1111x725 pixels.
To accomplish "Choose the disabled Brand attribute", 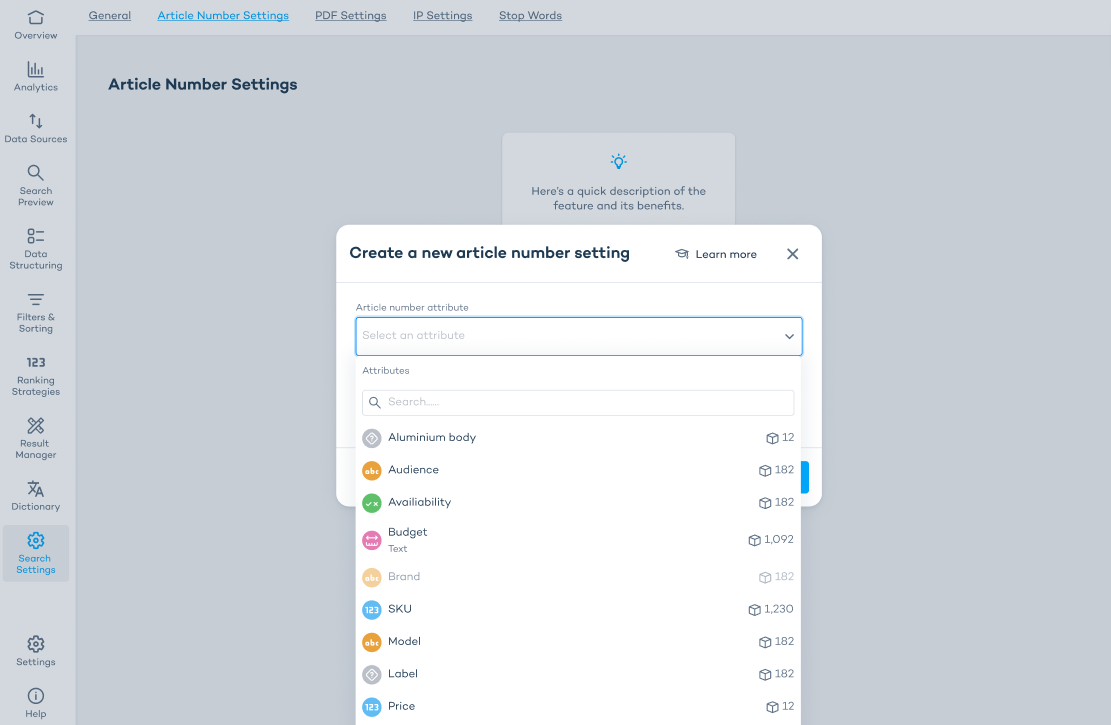I will pyautogui.click(x=578, y=577).
